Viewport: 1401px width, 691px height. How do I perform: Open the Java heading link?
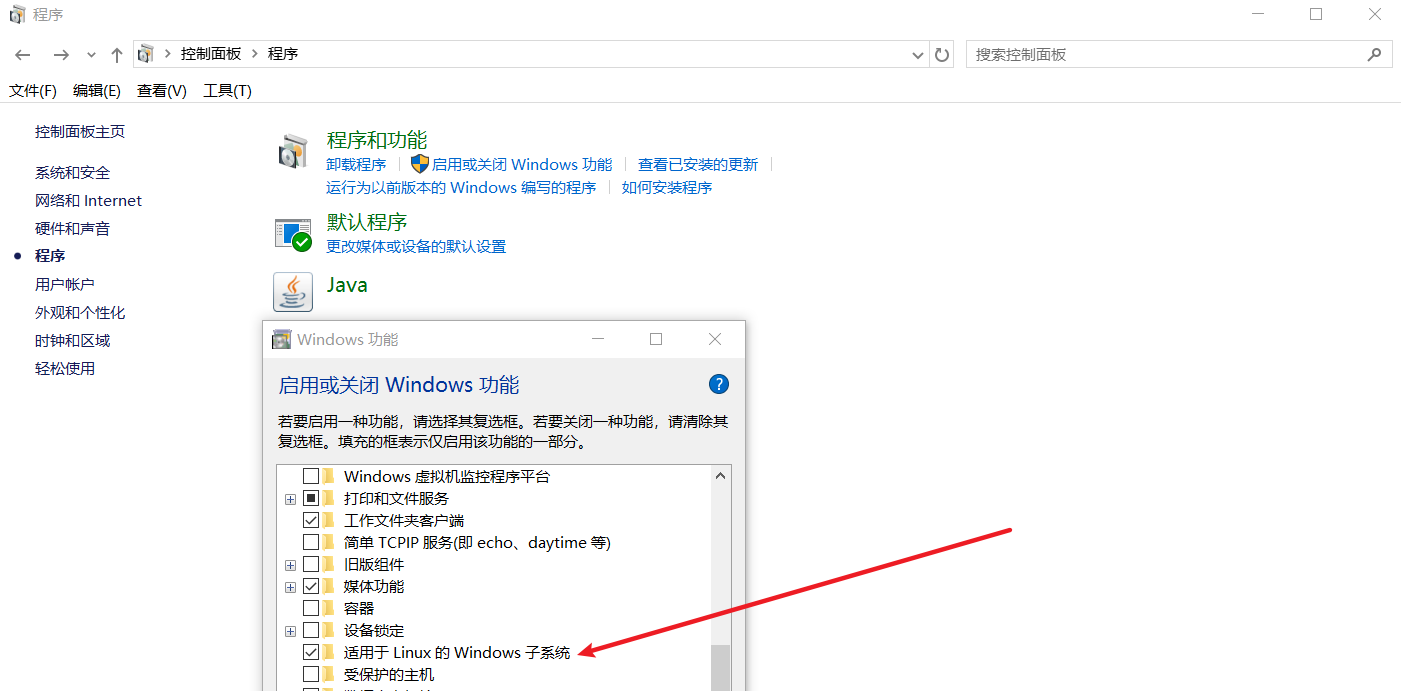[x=347, y=285]
